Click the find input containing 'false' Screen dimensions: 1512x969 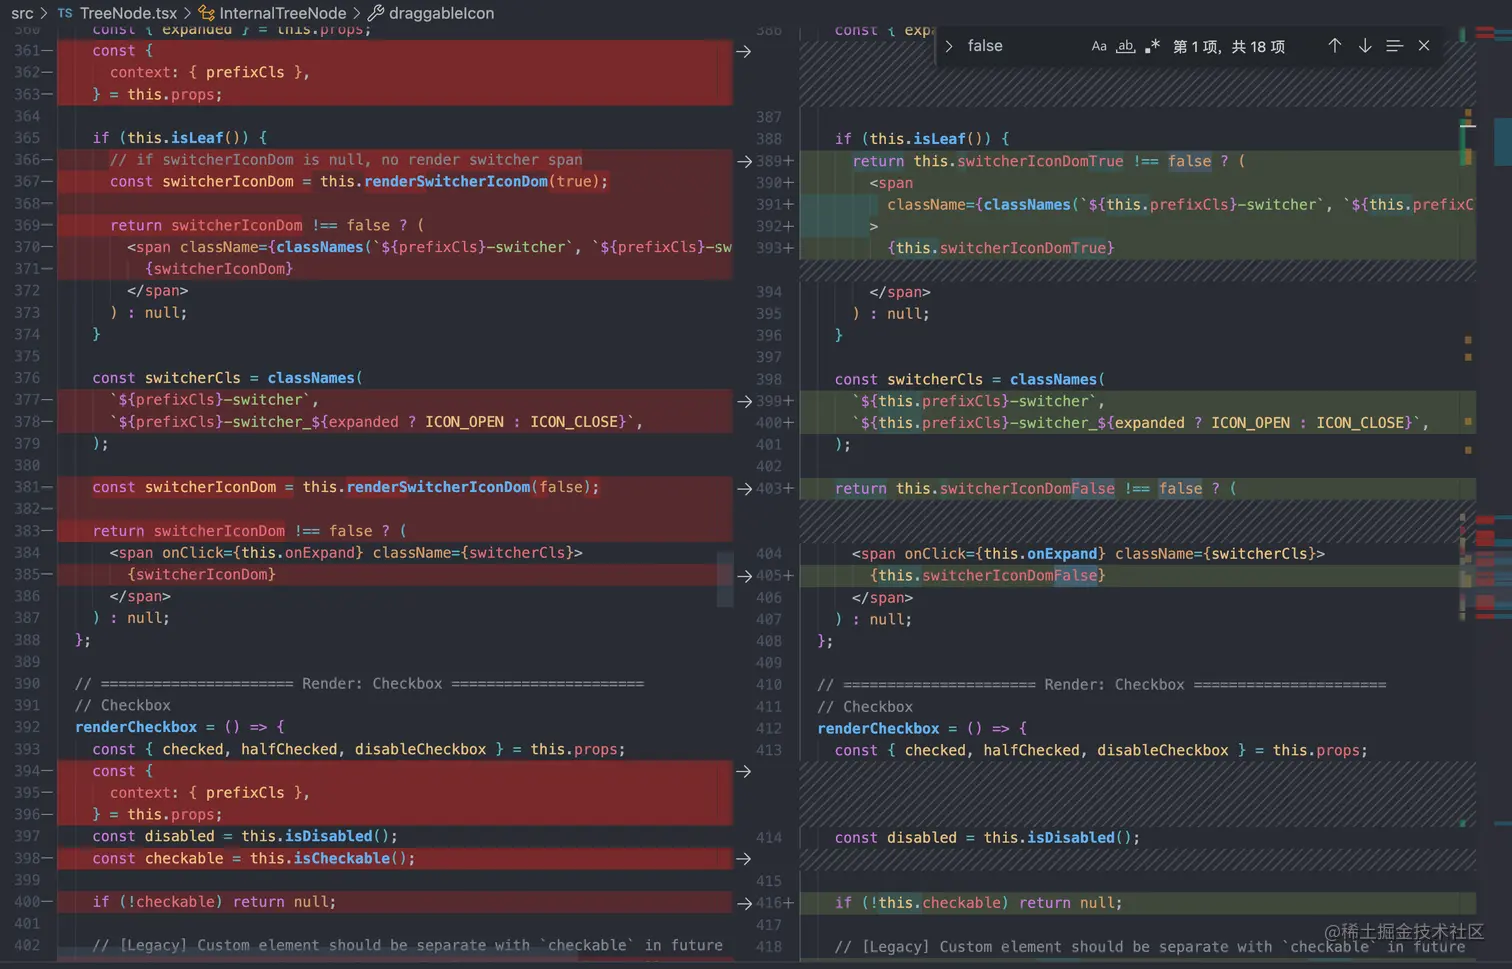[1022, 46]
